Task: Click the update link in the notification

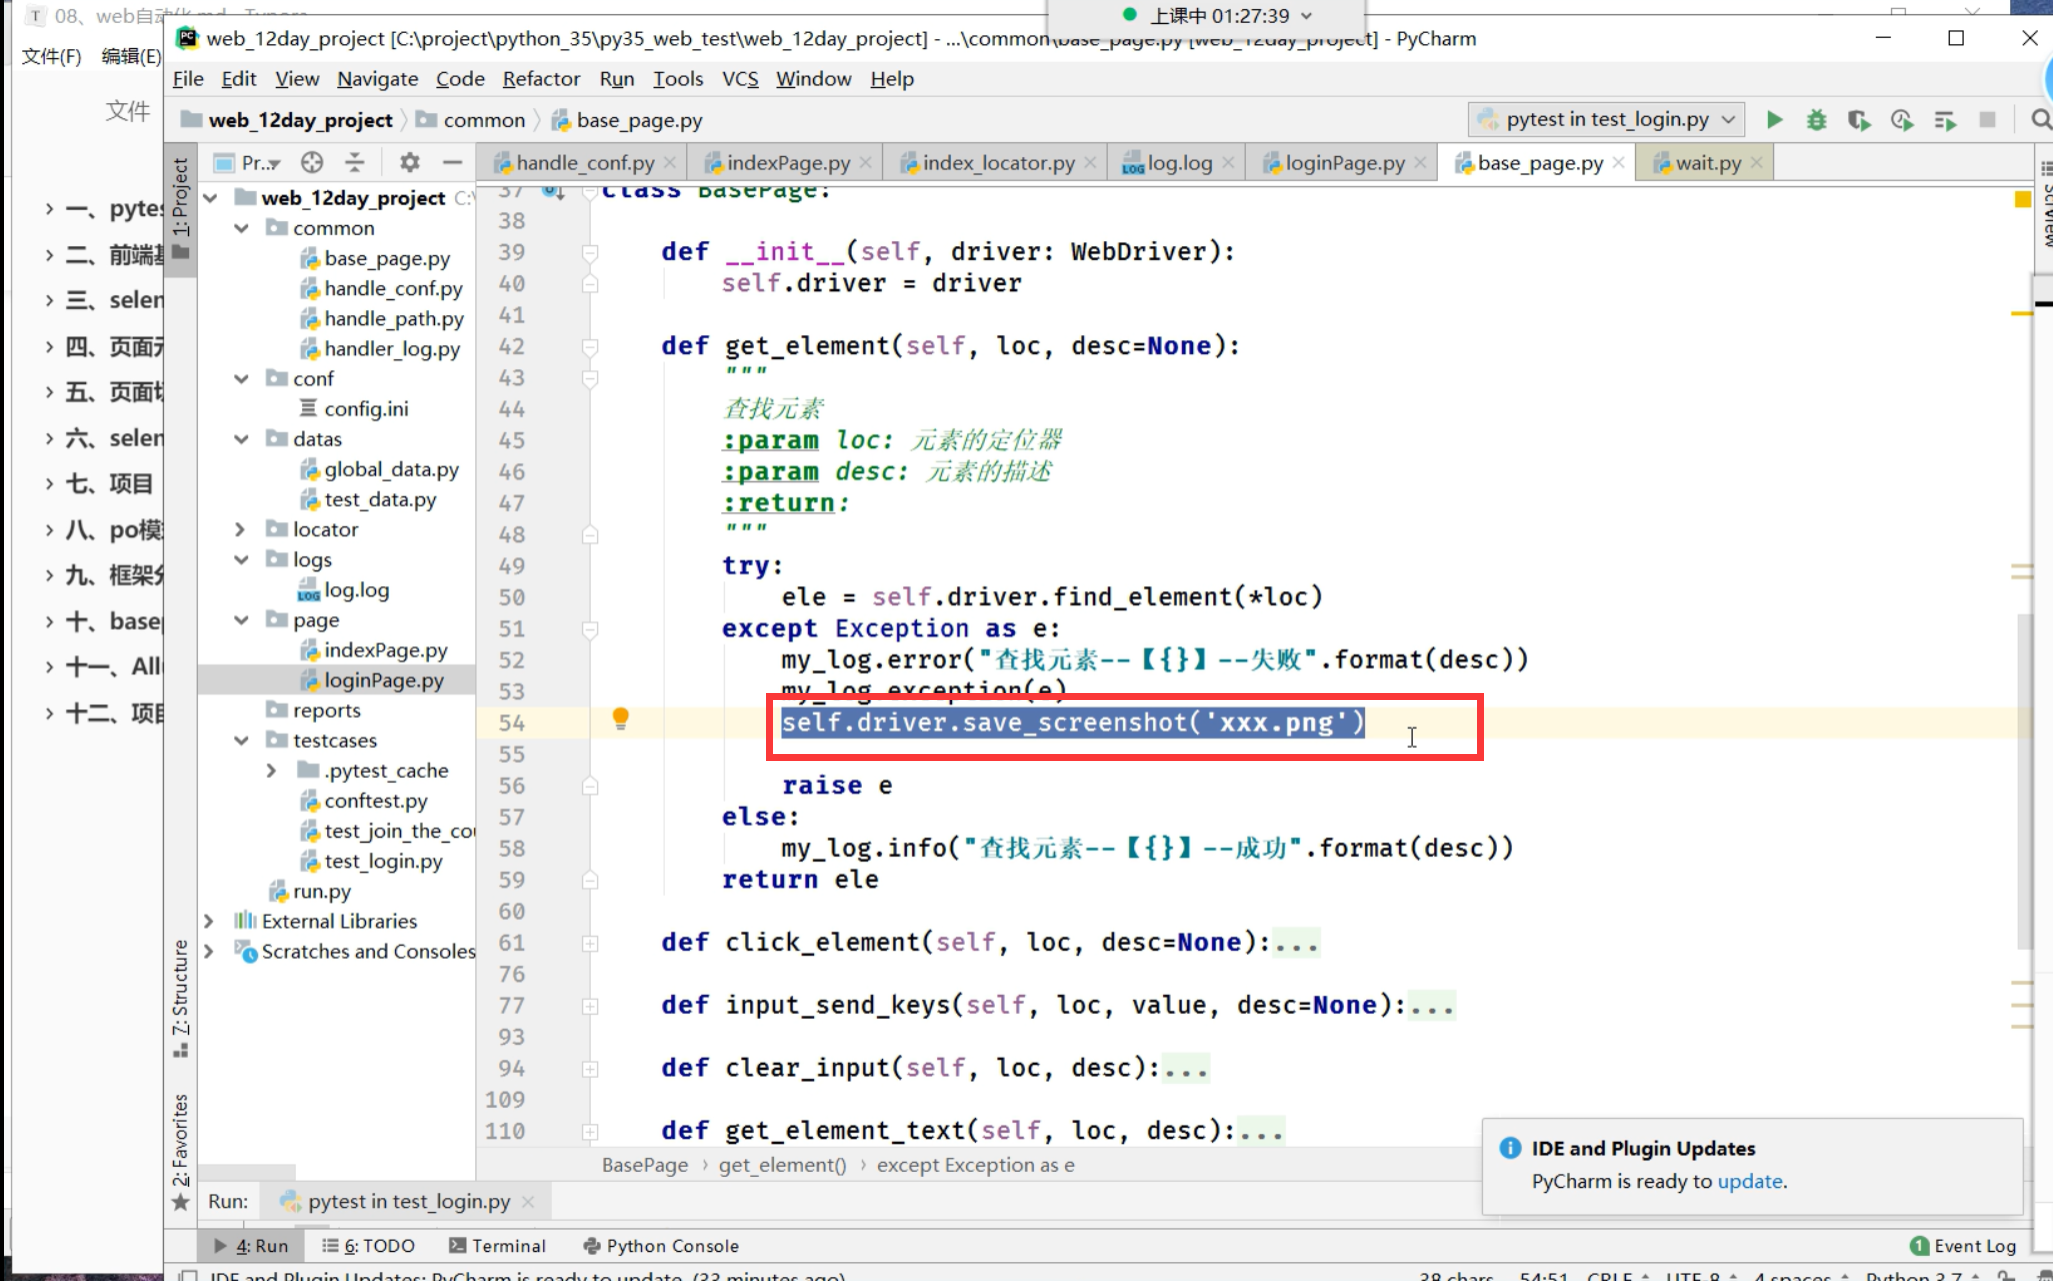Action: (1749, 1181)
